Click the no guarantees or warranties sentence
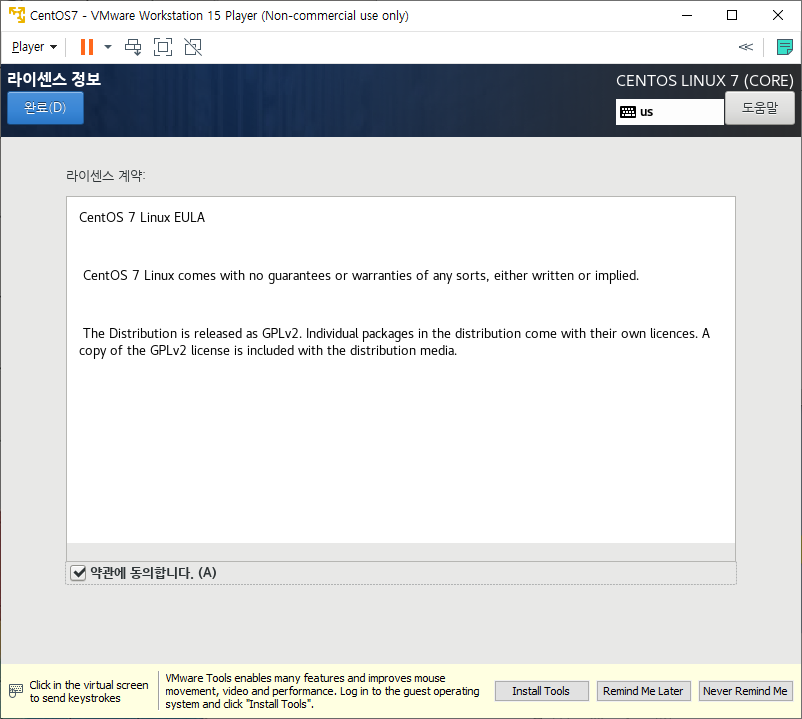 pos(361,276)
